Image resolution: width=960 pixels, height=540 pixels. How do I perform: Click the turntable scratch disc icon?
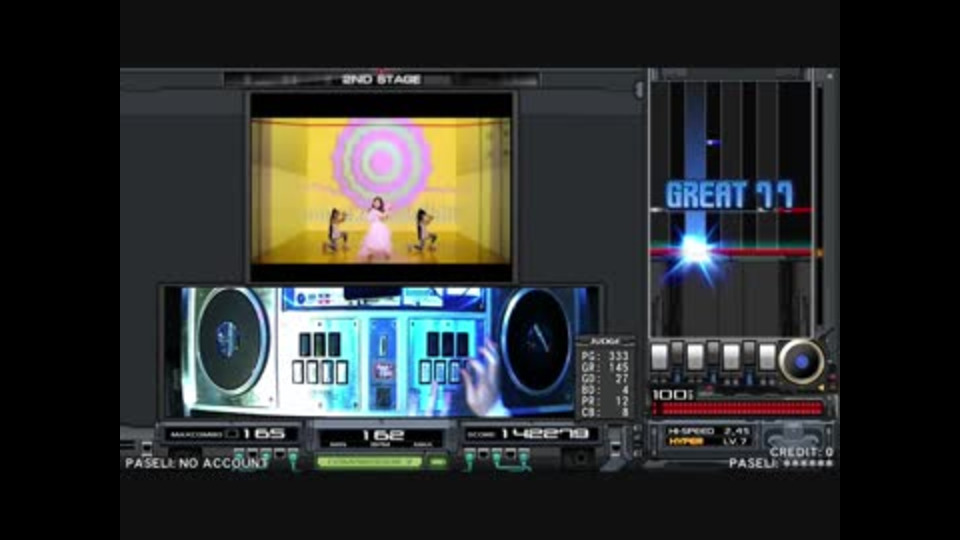pyautogui.click(x=801, y=362)
